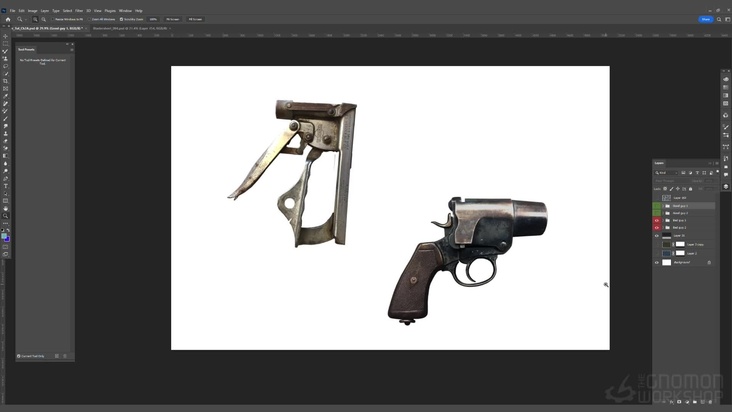
Task: Select the Gradient tool
Action: 6,156
